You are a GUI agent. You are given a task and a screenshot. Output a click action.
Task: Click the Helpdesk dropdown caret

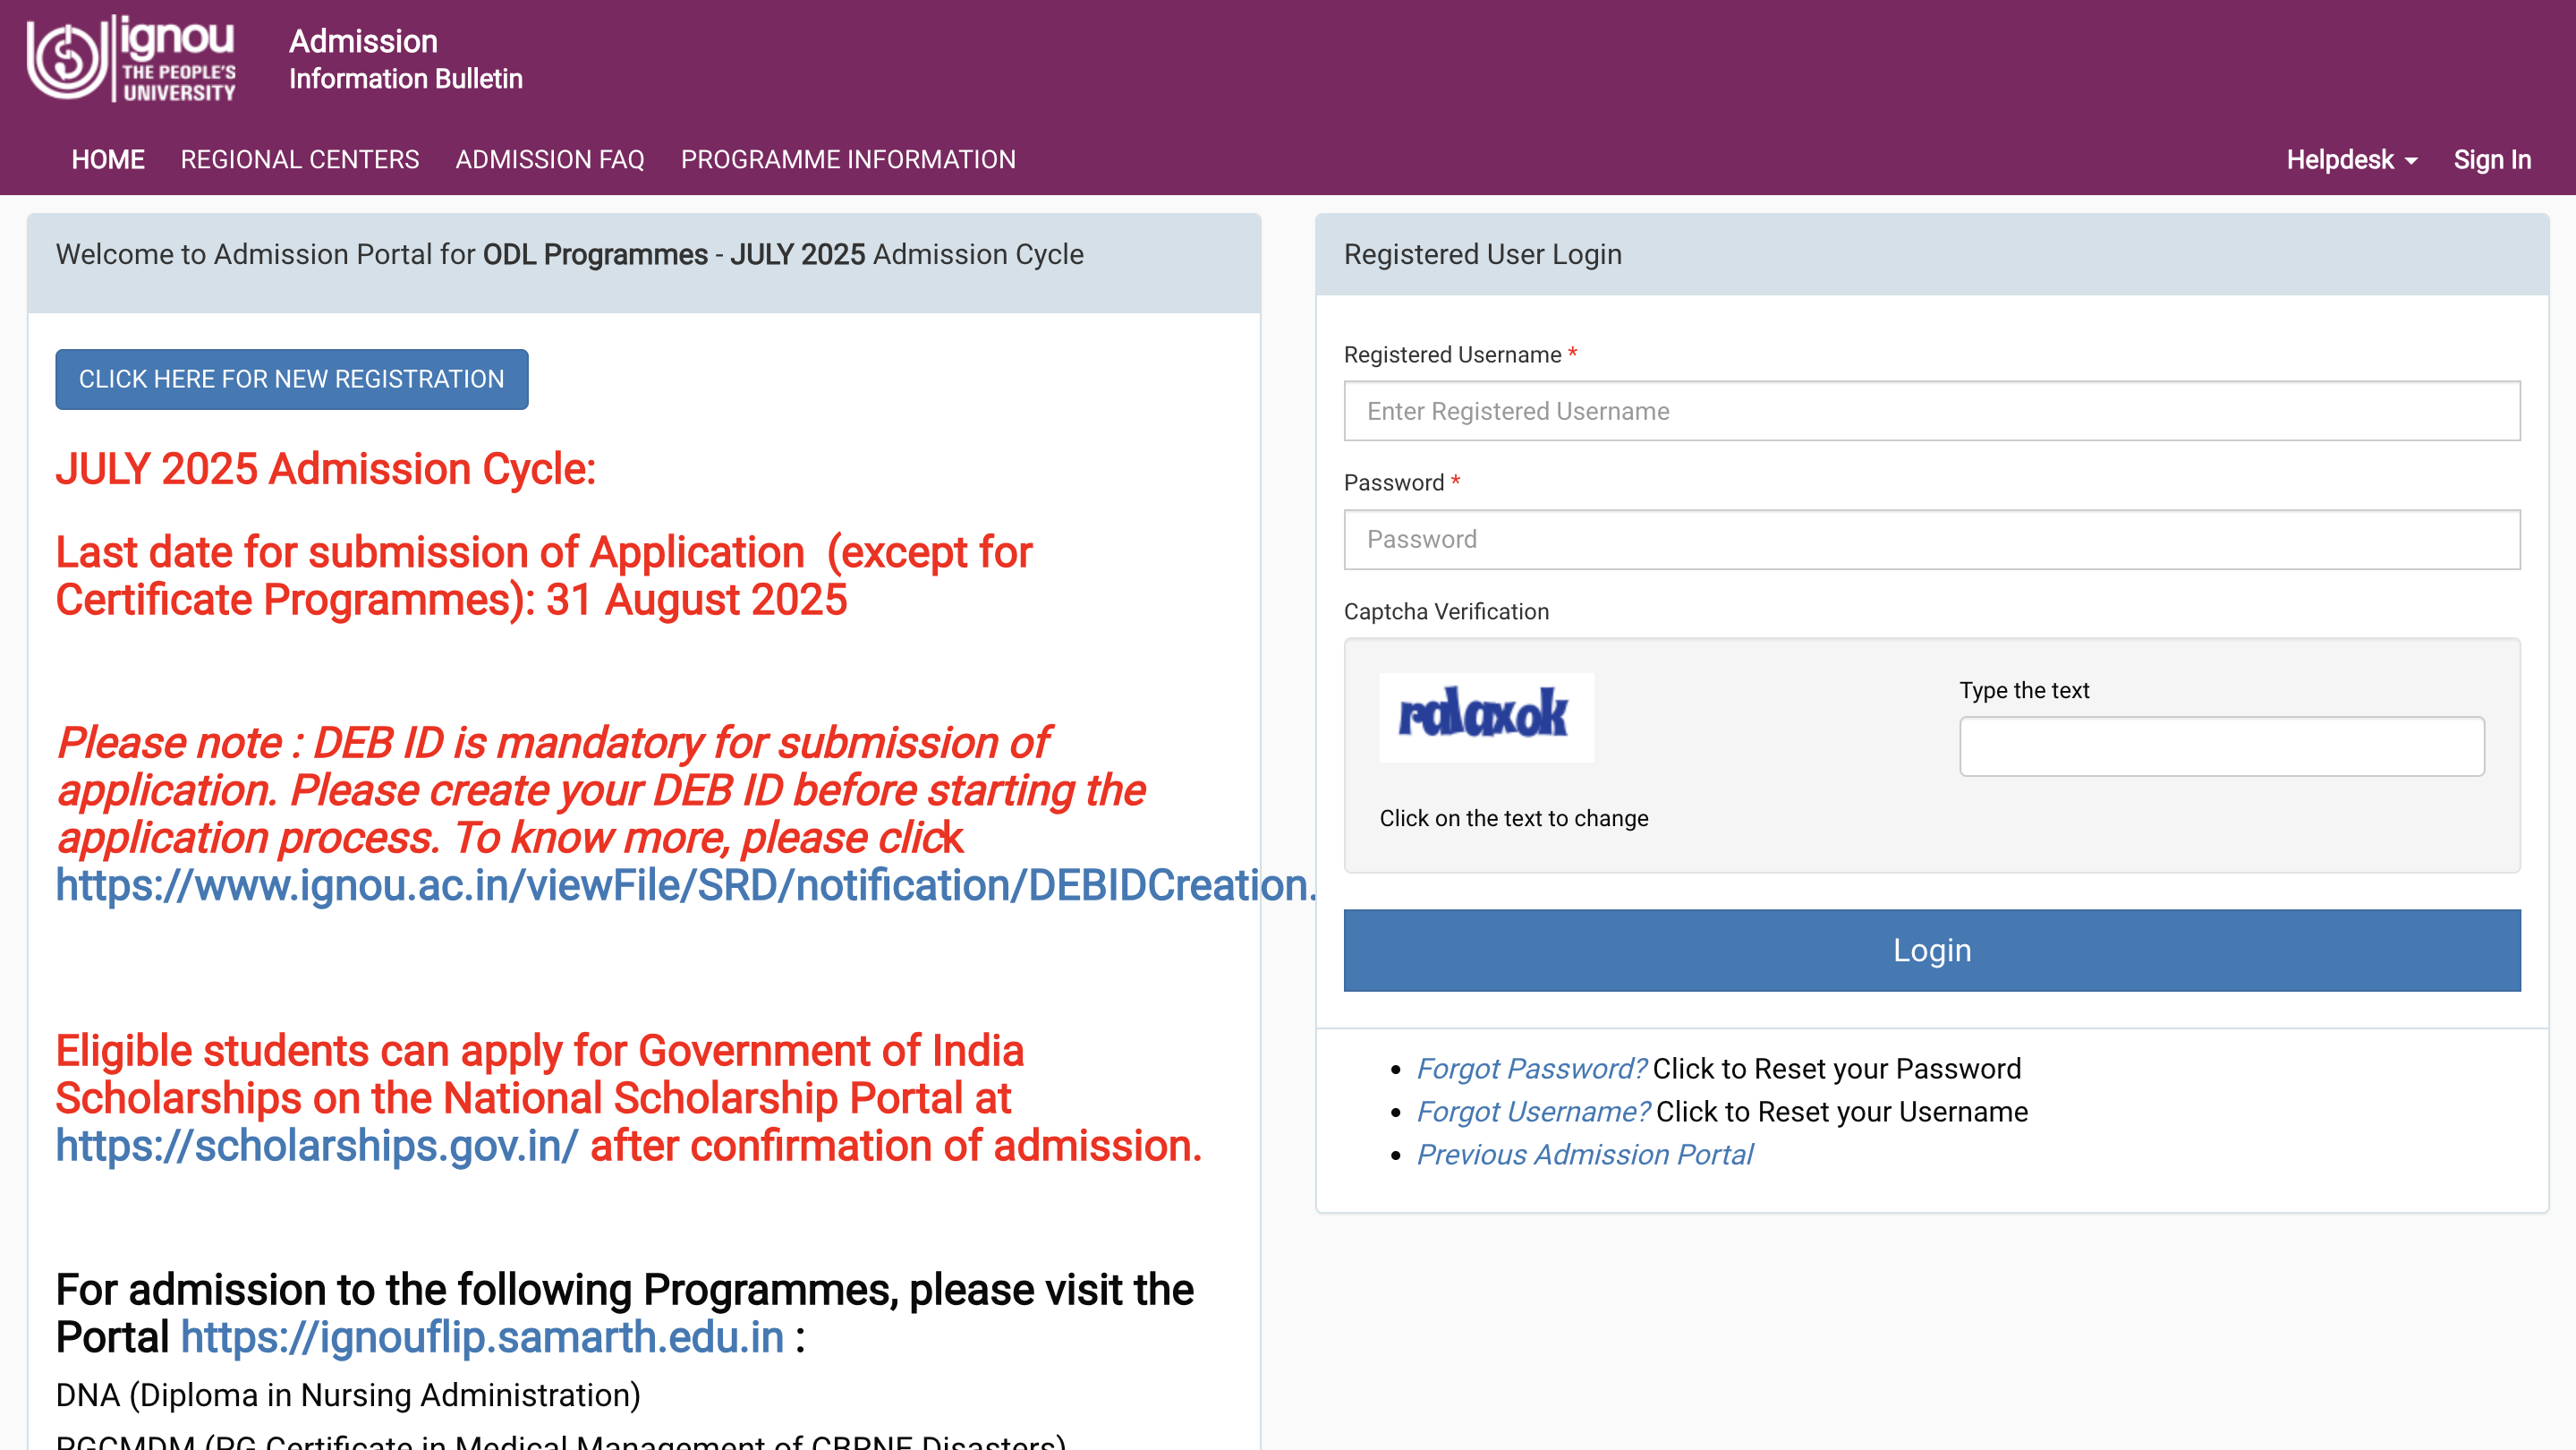tap(2411, 162)
